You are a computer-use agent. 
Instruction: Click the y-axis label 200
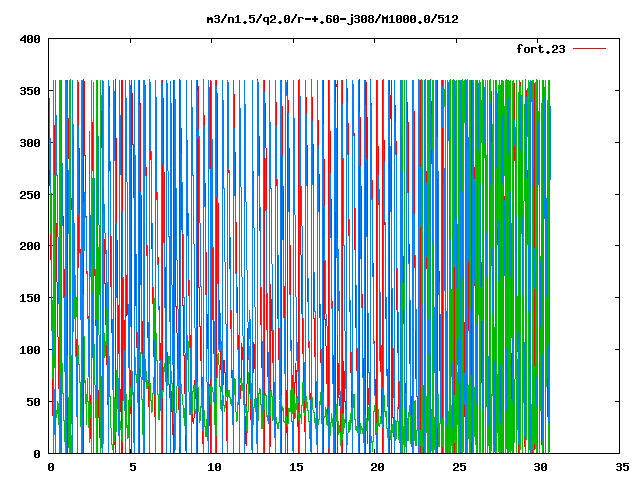tap(30, 246)
